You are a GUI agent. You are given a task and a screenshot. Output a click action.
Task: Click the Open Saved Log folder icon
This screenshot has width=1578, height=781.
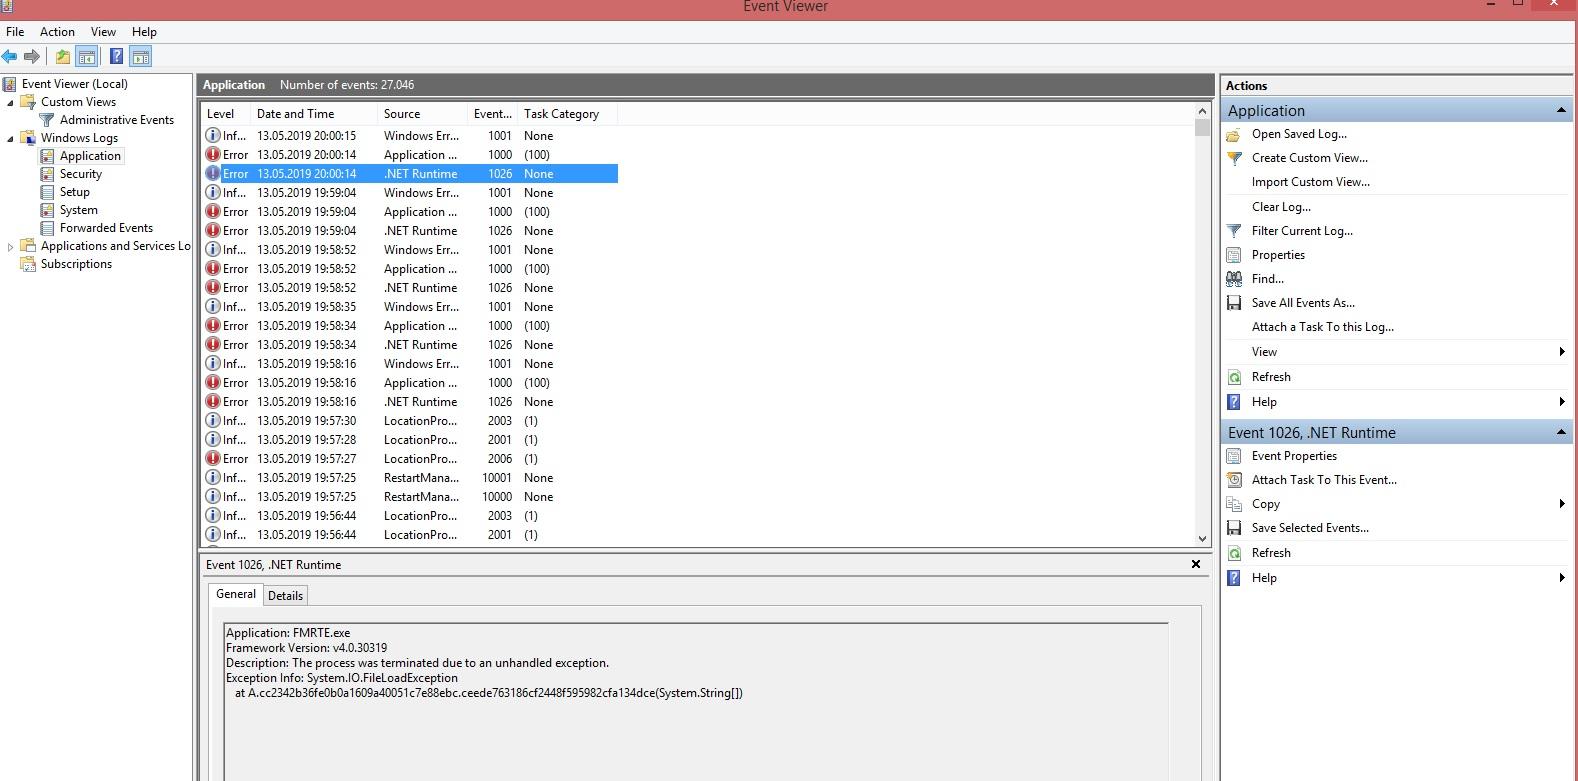(x=1234, y=134)
